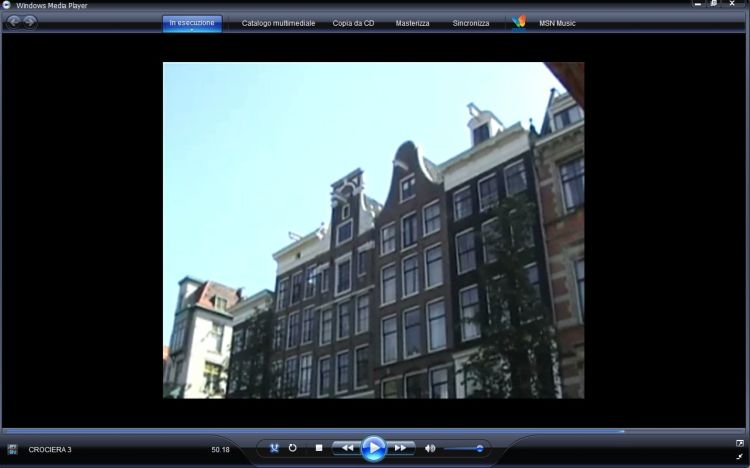The image size is (750, 468).
Task: Click the back navigation arrow
Action: 14,21
